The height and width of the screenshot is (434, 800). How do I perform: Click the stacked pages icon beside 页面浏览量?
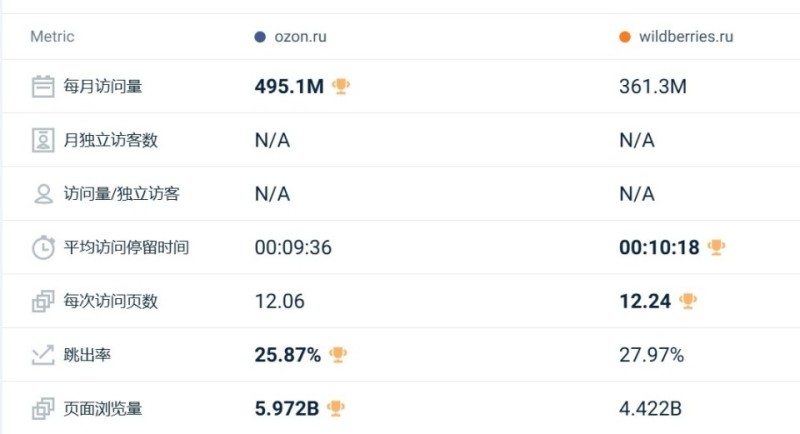[43, 409]
